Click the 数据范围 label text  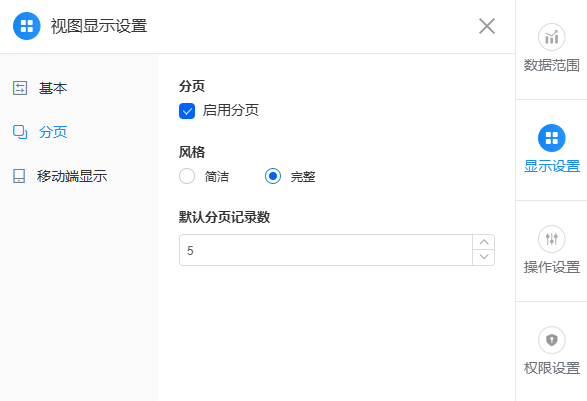click(x=551, y=65)
